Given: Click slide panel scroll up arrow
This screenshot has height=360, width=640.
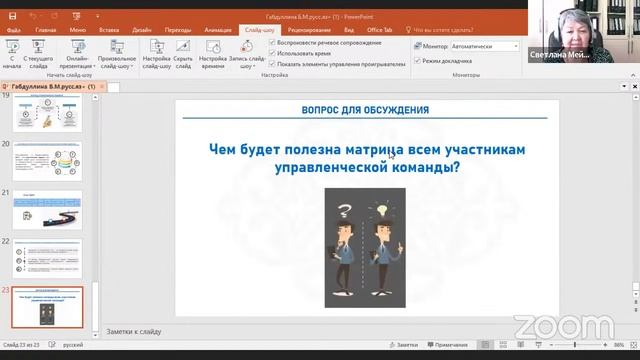Looking at the screenshot, I should (x=95, y=97).
